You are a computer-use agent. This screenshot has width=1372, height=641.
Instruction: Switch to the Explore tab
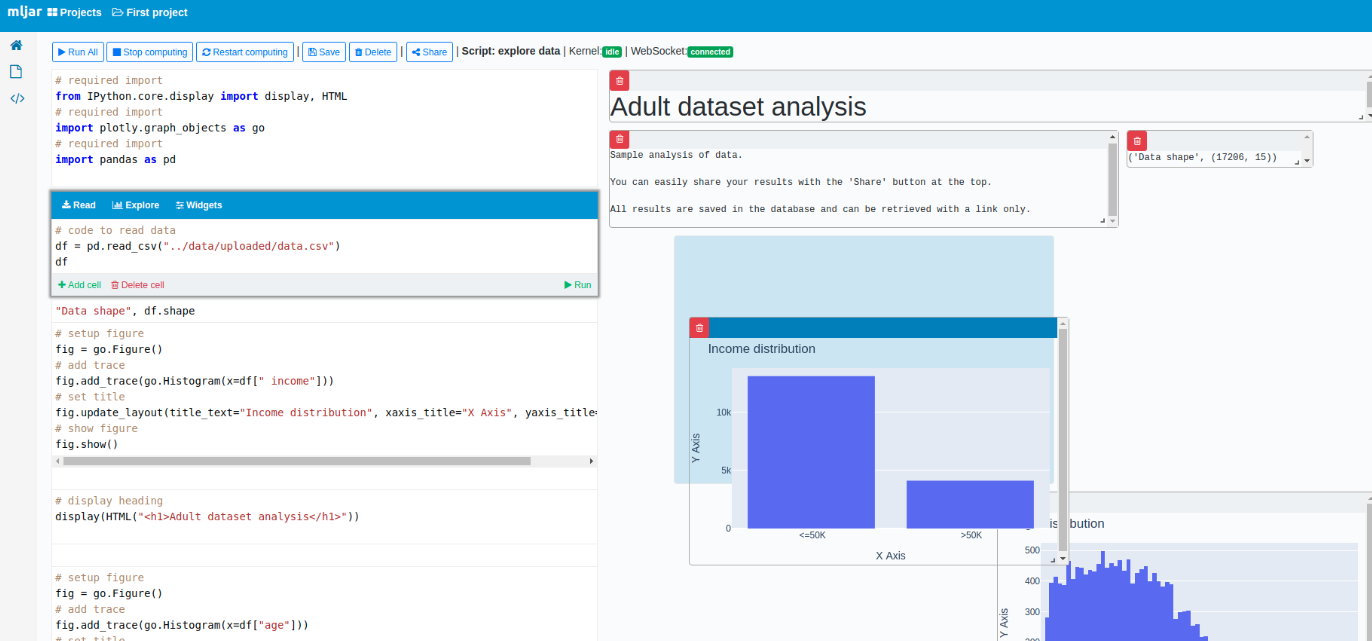pyautogui.click(x=136, y=205)
